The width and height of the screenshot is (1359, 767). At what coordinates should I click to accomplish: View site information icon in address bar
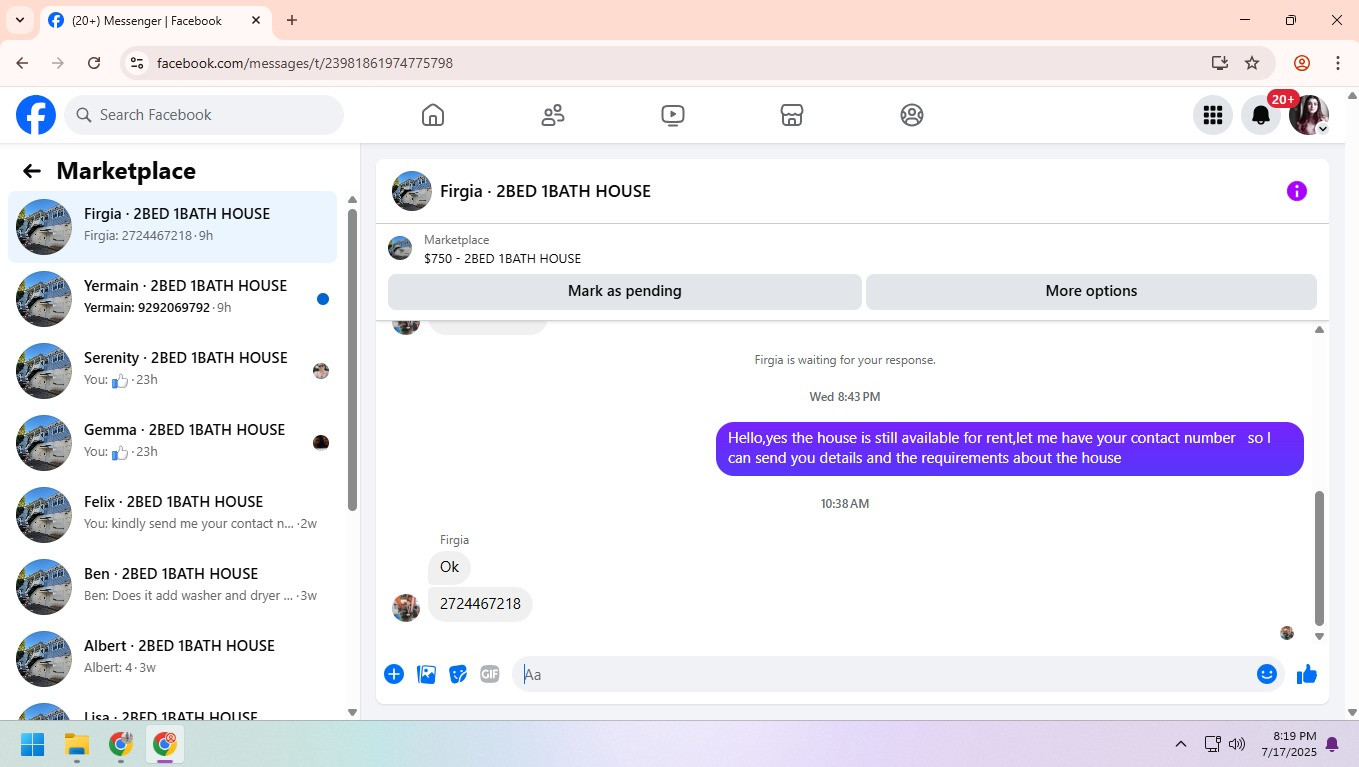[138, 63]
